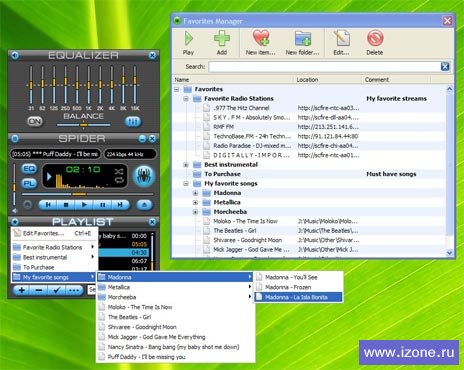Click Favorites list scroll down arrow

pyautogui.click(x=449, y=253)
